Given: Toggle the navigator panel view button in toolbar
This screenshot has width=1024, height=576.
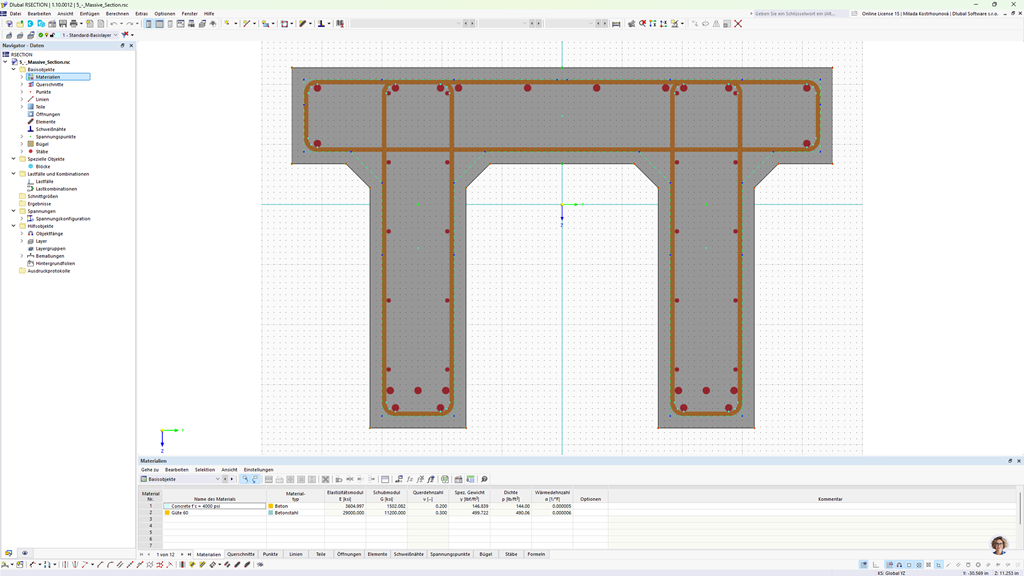Looking at the screenshot, I should point(148,24).
